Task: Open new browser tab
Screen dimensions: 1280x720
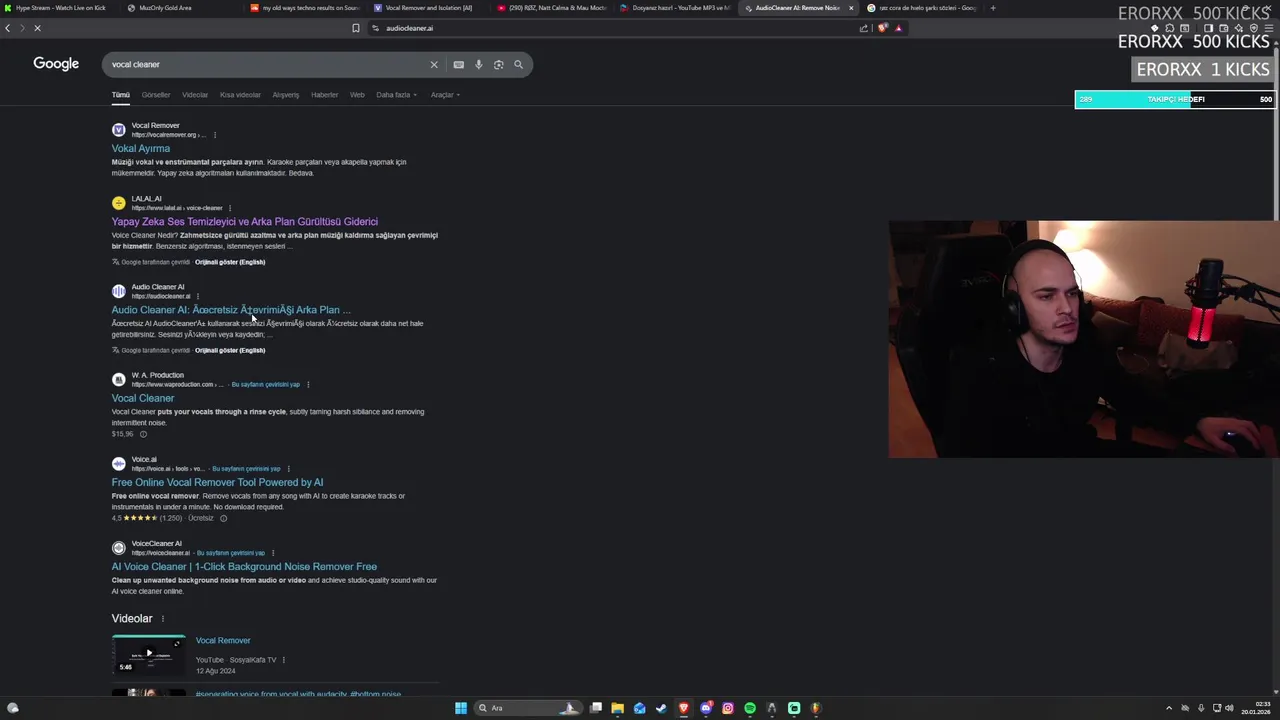Action: (x=993, y=8)
